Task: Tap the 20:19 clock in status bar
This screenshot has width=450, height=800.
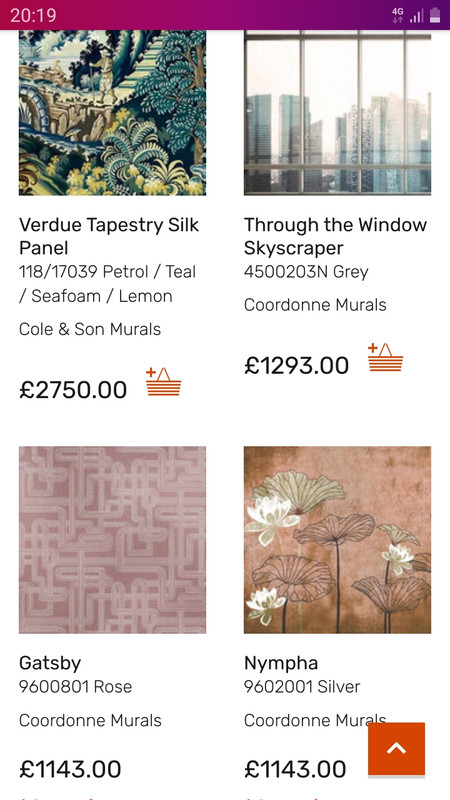Action: tap(33, 15)
